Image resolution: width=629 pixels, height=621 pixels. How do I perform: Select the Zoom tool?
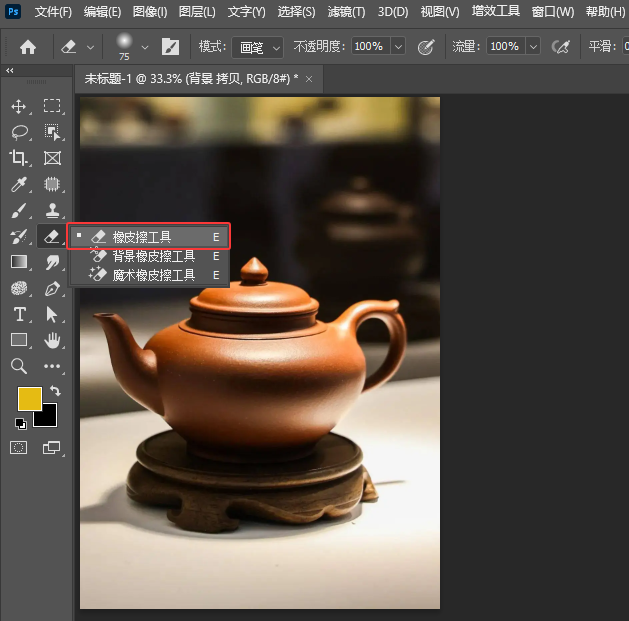pyautogui.click(x=18, y=366)
